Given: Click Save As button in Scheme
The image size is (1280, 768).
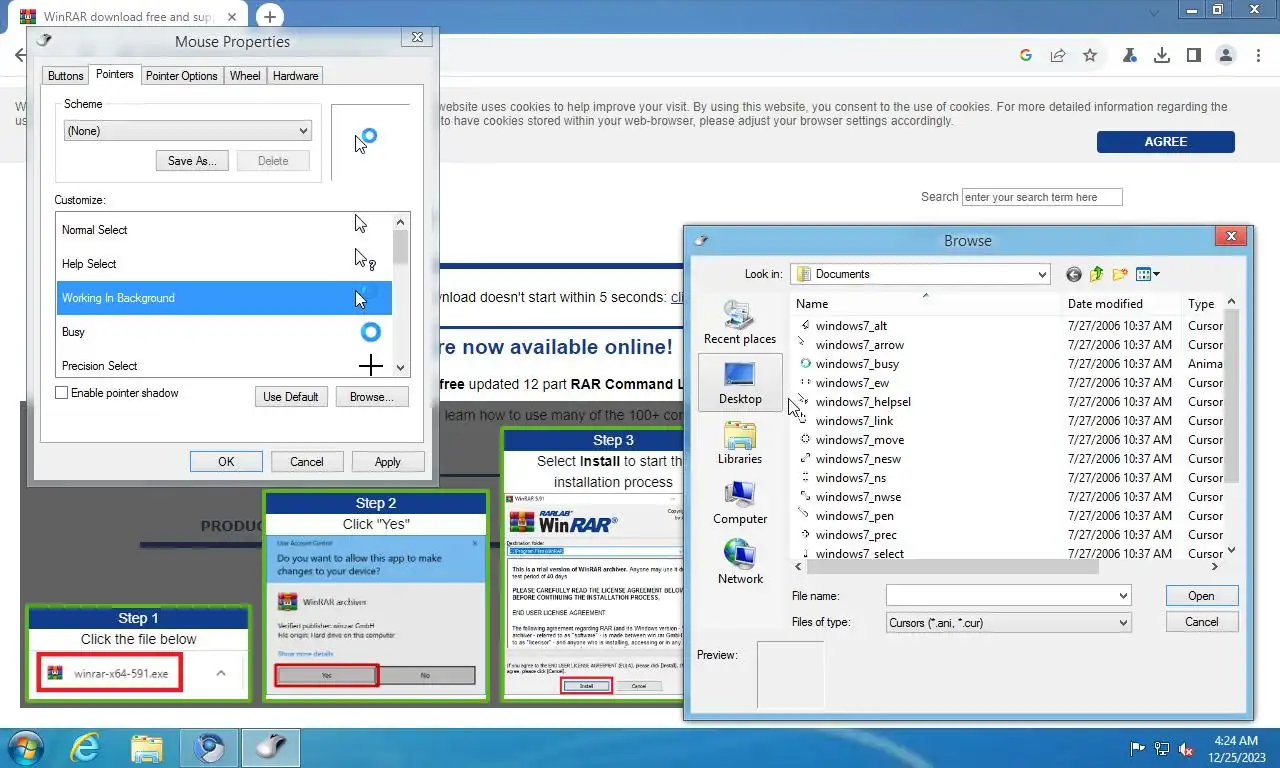Looking at the screenshot, I should (193, 161).
